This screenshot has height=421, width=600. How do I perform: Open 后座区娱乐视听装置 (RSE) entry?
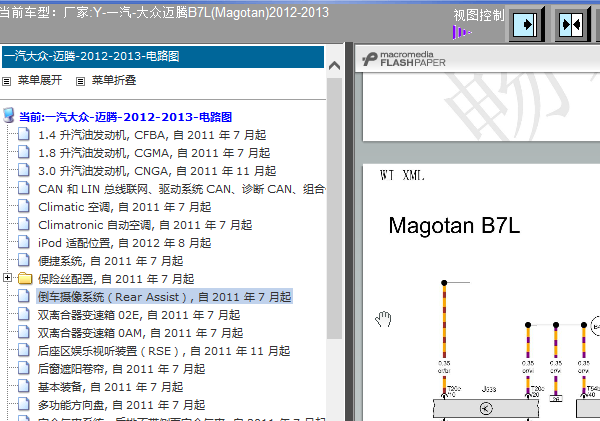(164, 351)
